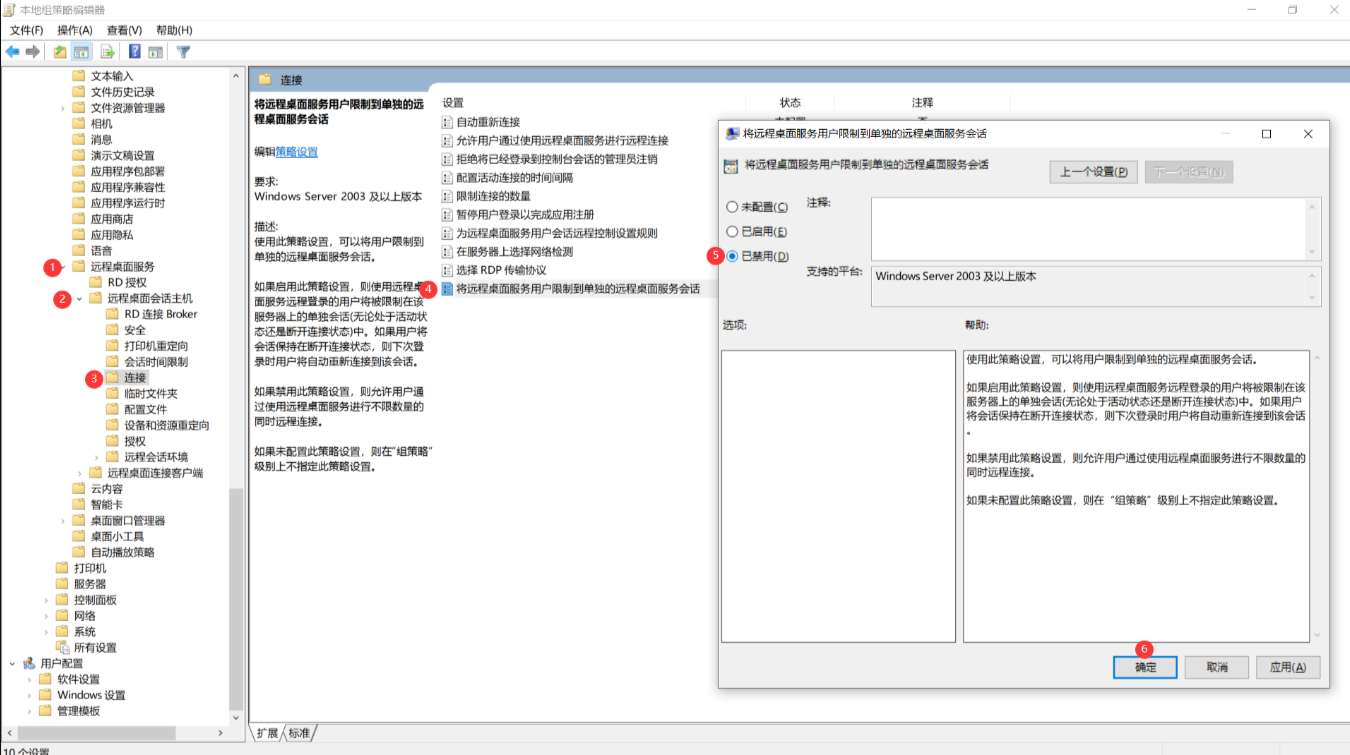Choose the 已禁用 radio option
This screenshot has height=755, width=1350.
[x=733, y=257]
